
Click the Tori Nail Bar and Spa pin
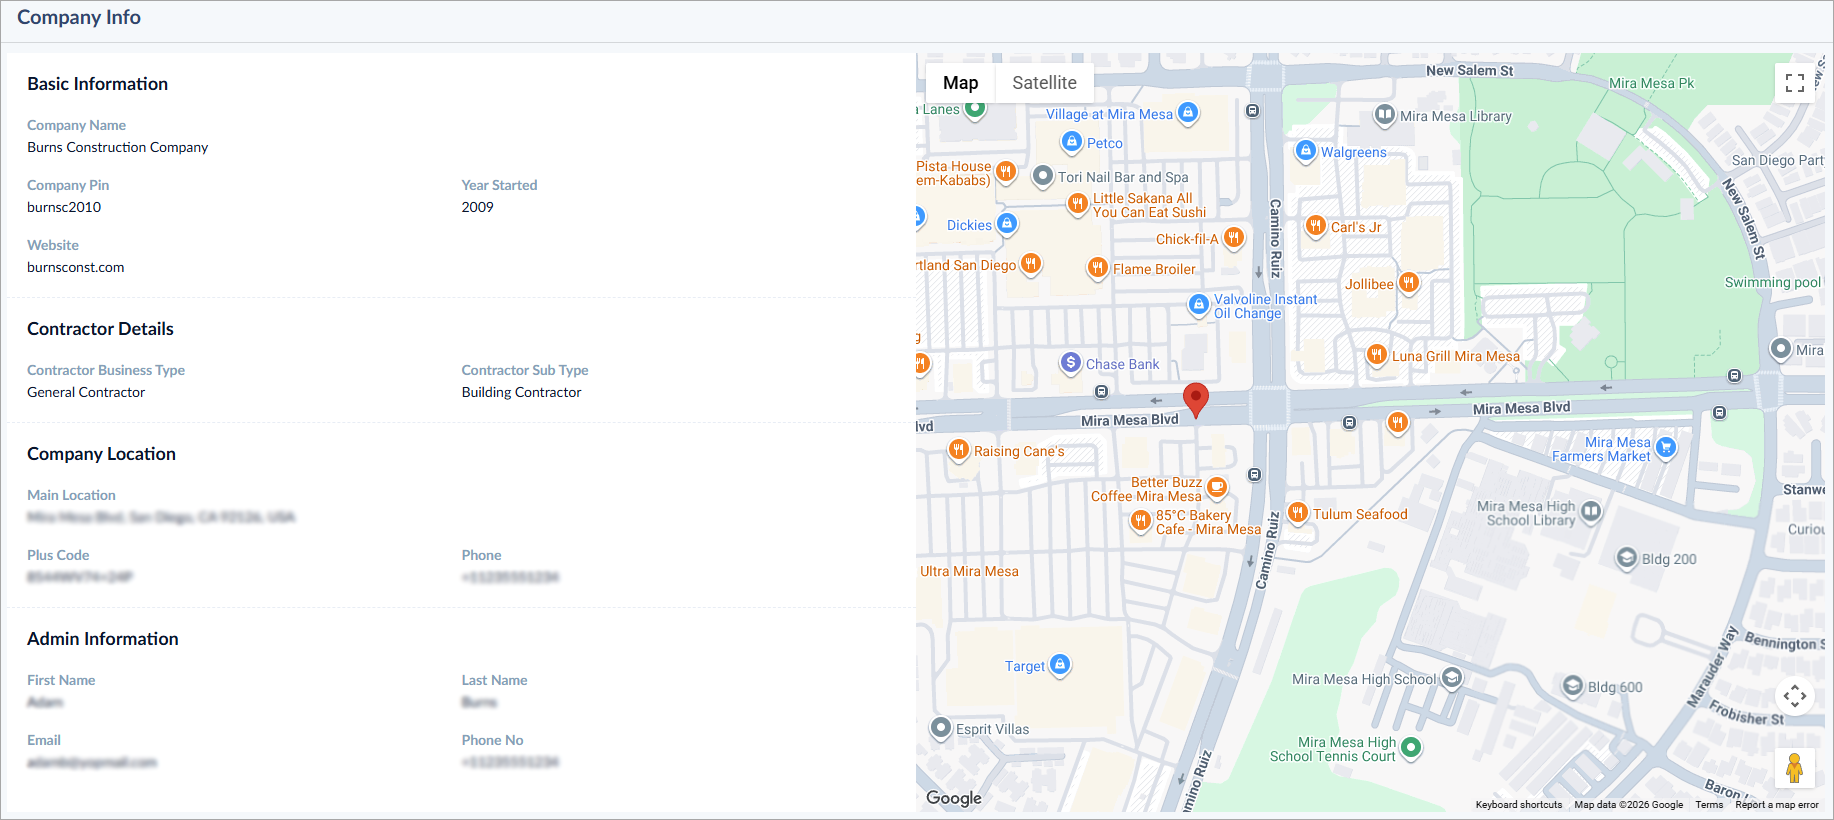[x=1043, y=176]
